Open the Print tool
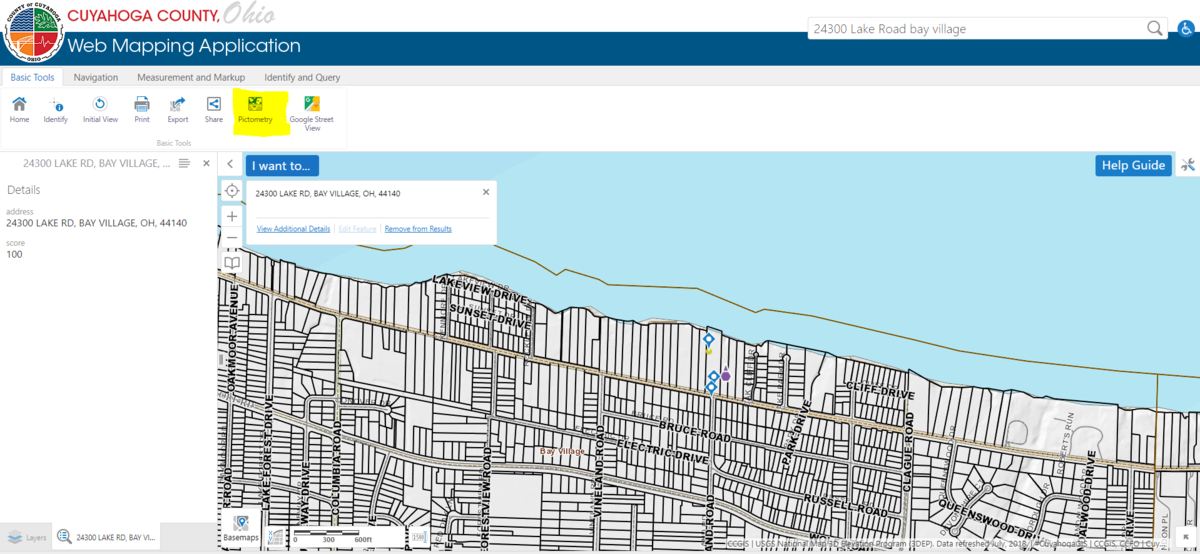The image size is (1200, 554). [142, 110]
